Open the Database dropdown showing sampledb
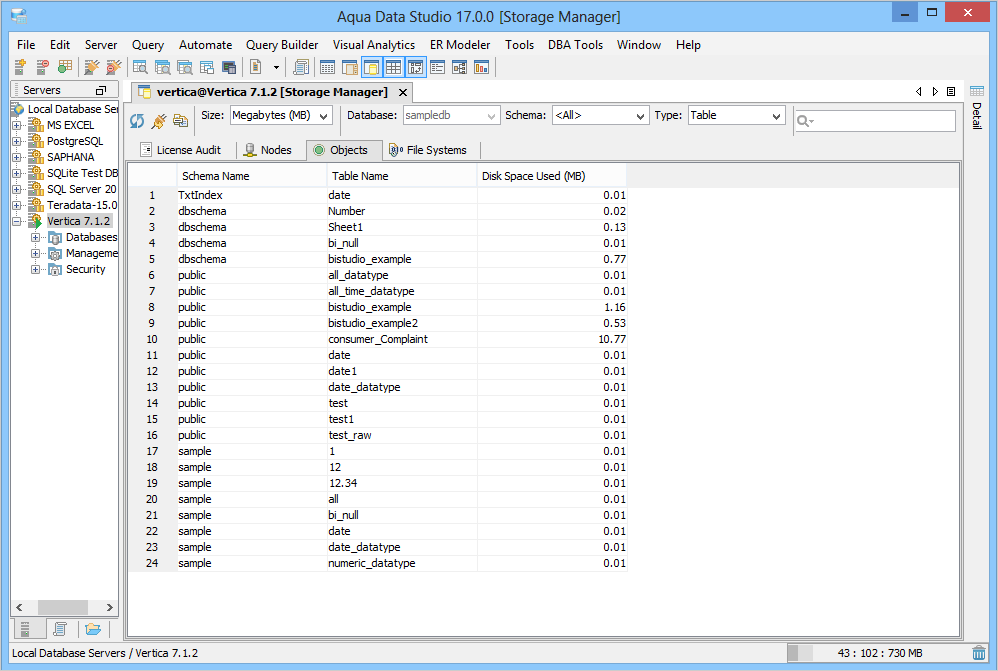The width and height of the screenshot is (998, 671). click(451, 116)
